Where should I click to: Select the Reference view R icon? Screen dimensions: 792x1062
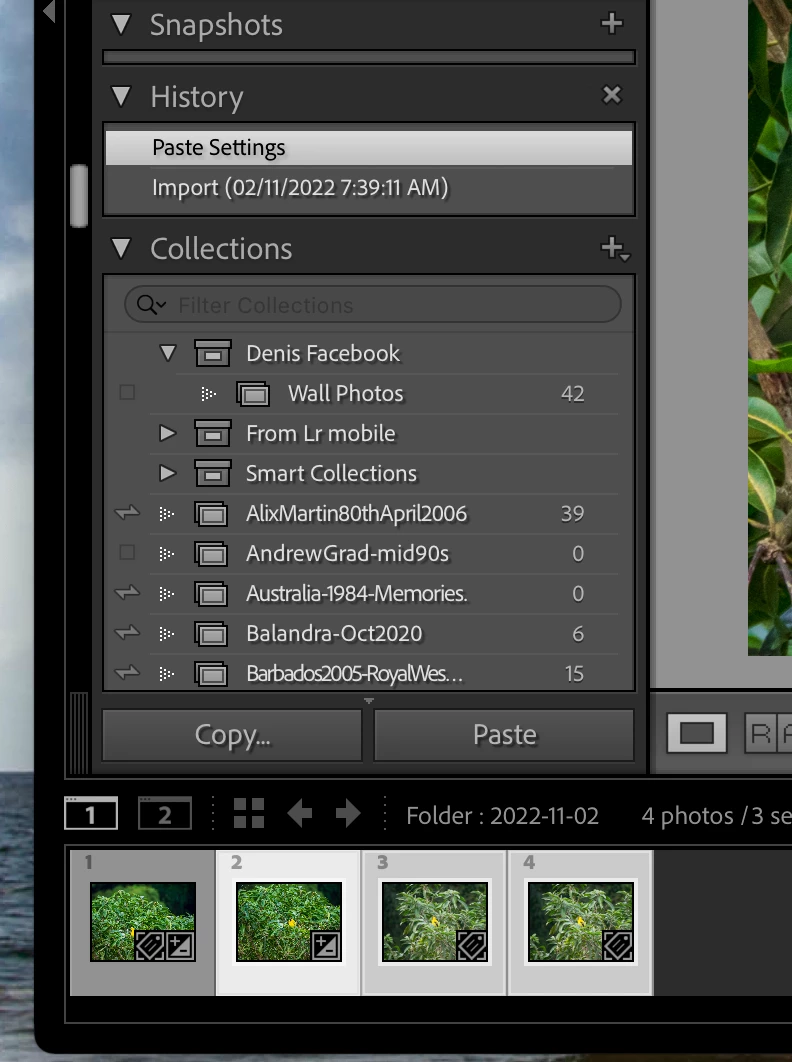pyautogui.click(x=761, y=733)
